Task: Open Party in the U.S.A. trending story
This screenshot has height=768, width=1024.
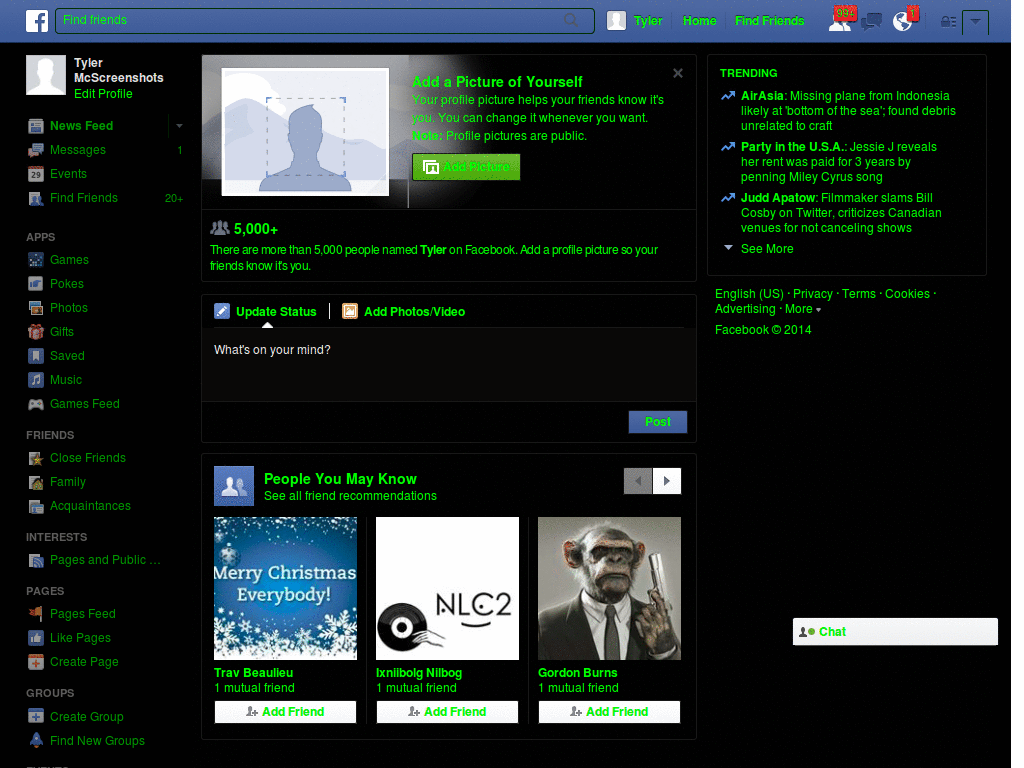Action: click(x=793, y=147)
